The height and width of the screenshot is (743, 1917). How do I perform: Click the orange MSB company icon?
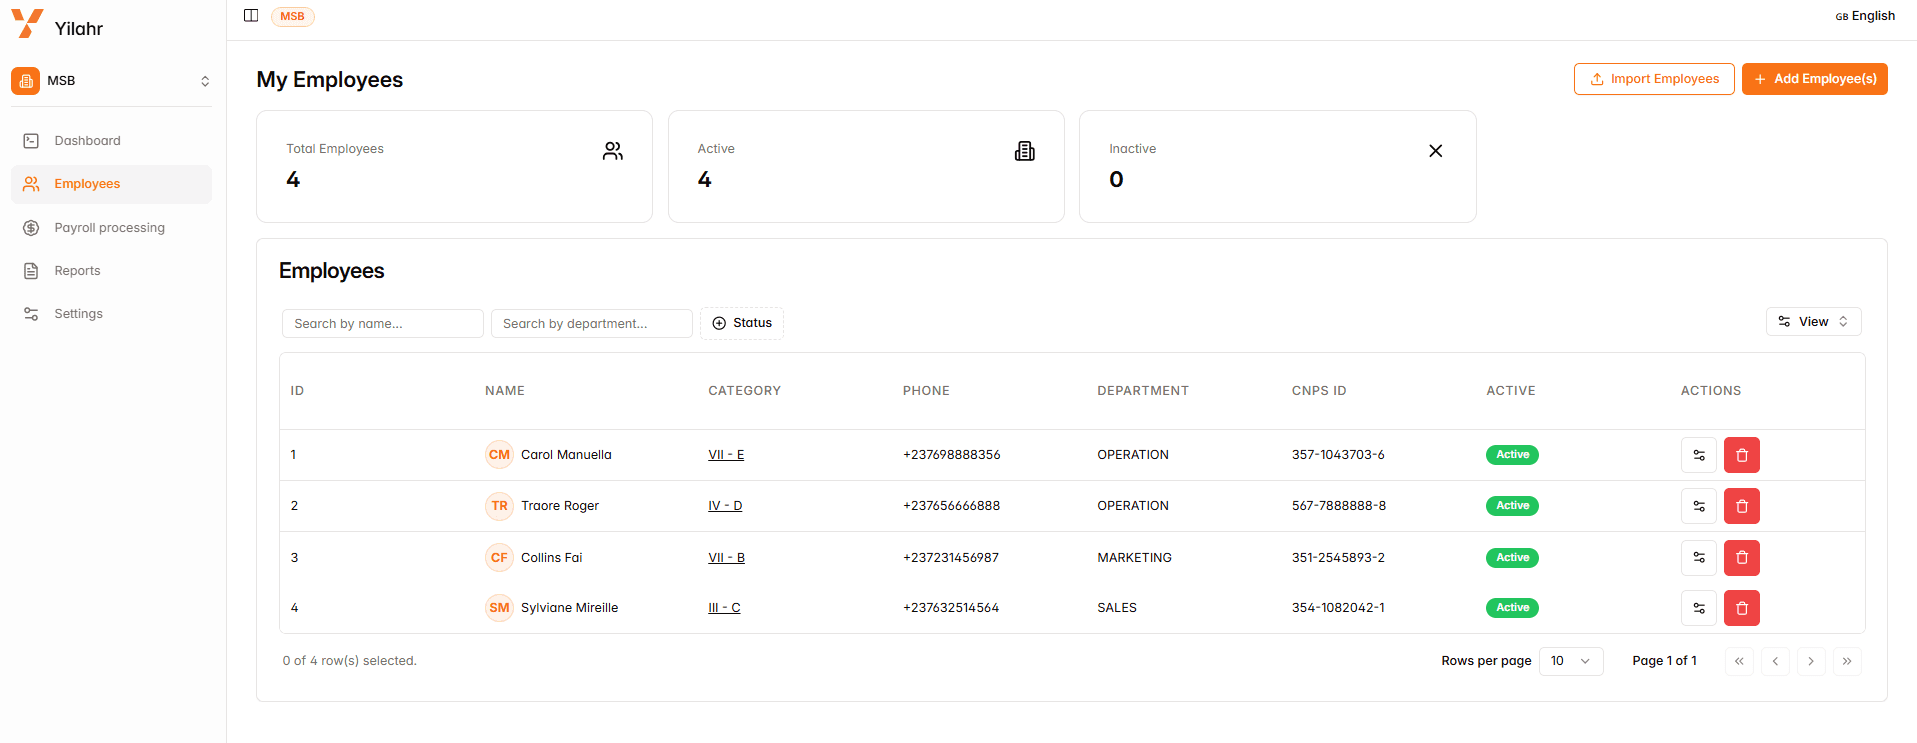click(25, 81)
